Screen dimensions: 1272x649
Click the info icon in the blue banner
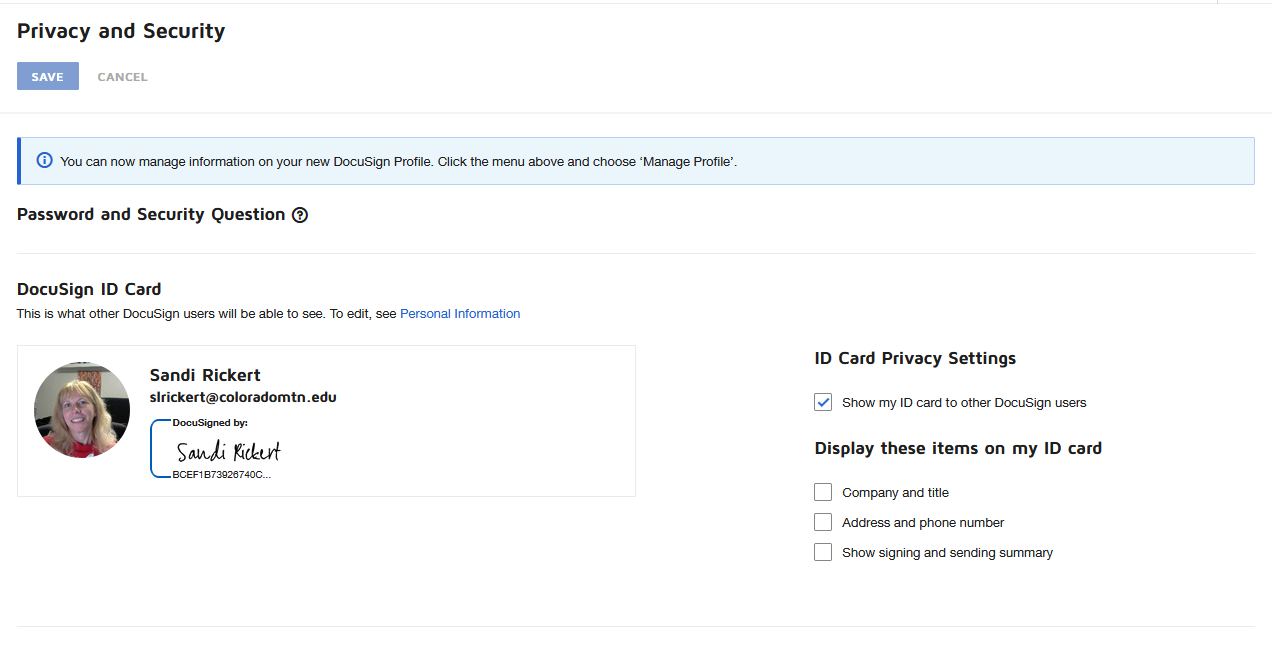pyautogui.click(x=44, y=160)
